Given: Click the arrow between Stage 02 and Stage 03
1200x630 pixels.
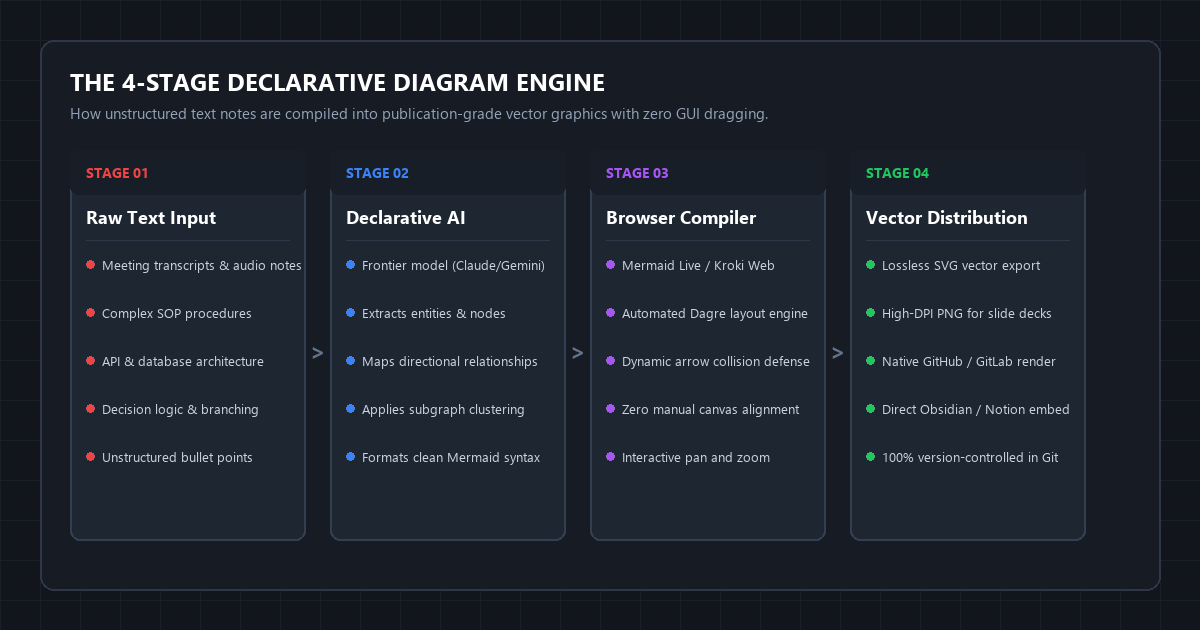Looking at the screenshot, I should click(578, 353).
